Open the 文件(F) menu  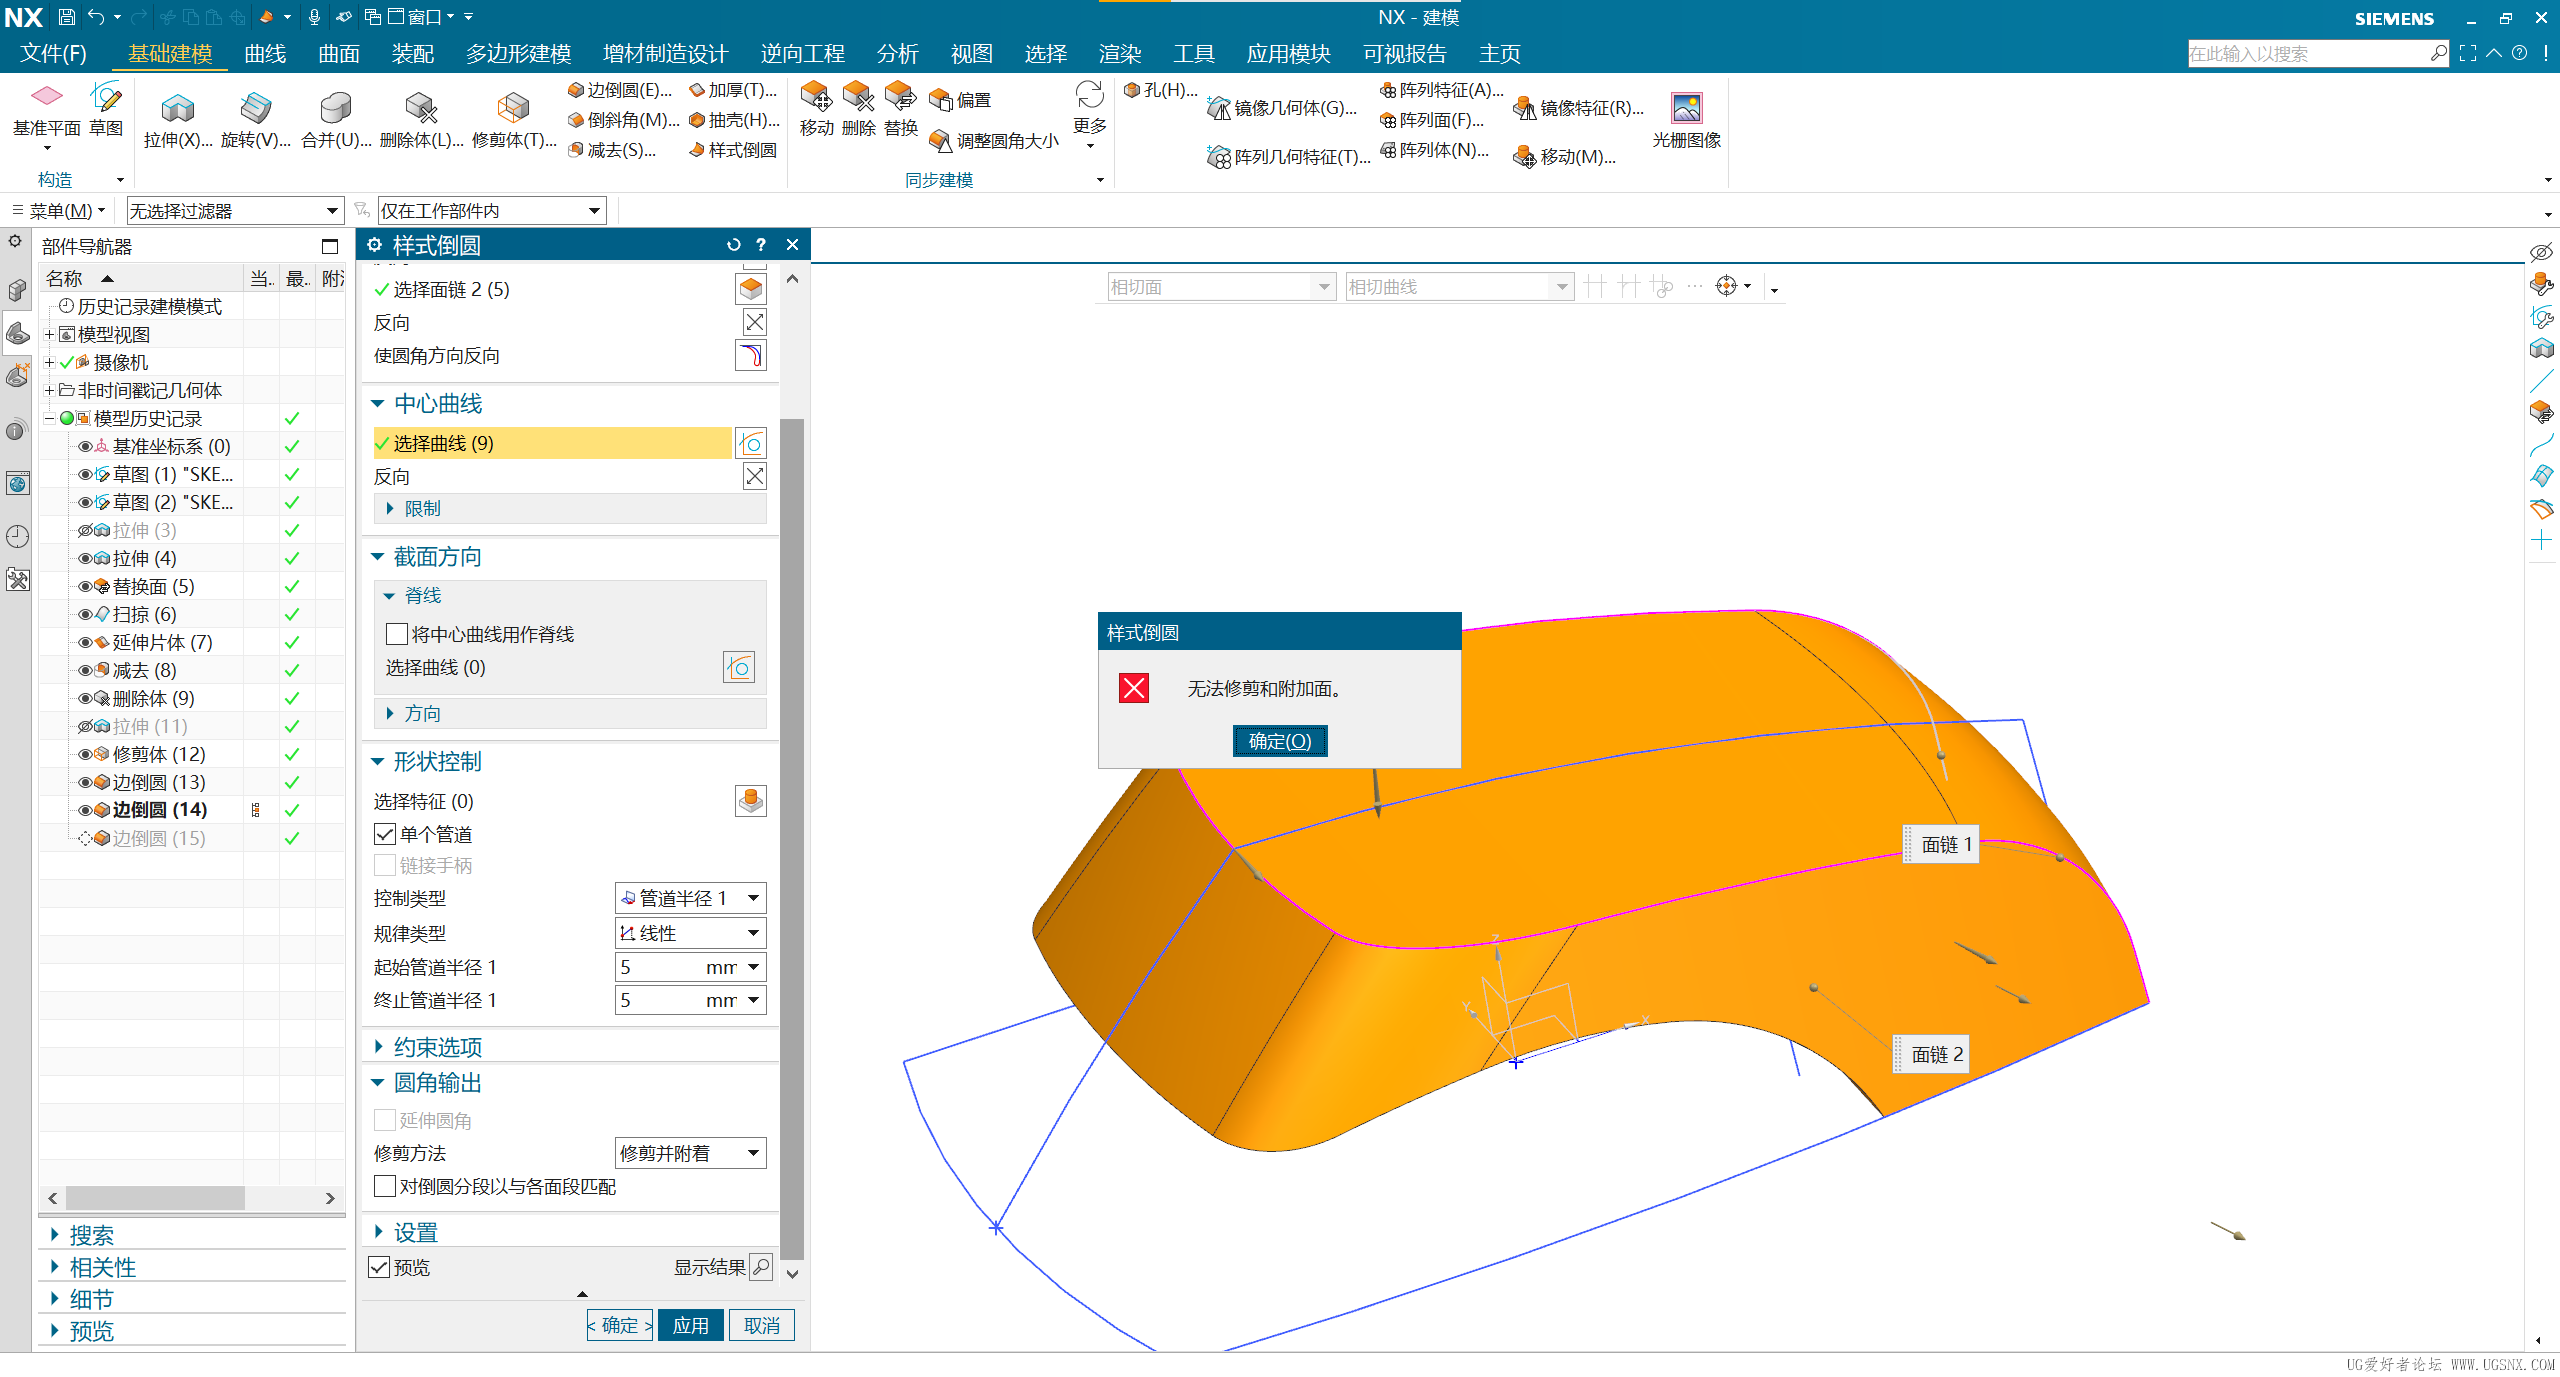(53, 53)
